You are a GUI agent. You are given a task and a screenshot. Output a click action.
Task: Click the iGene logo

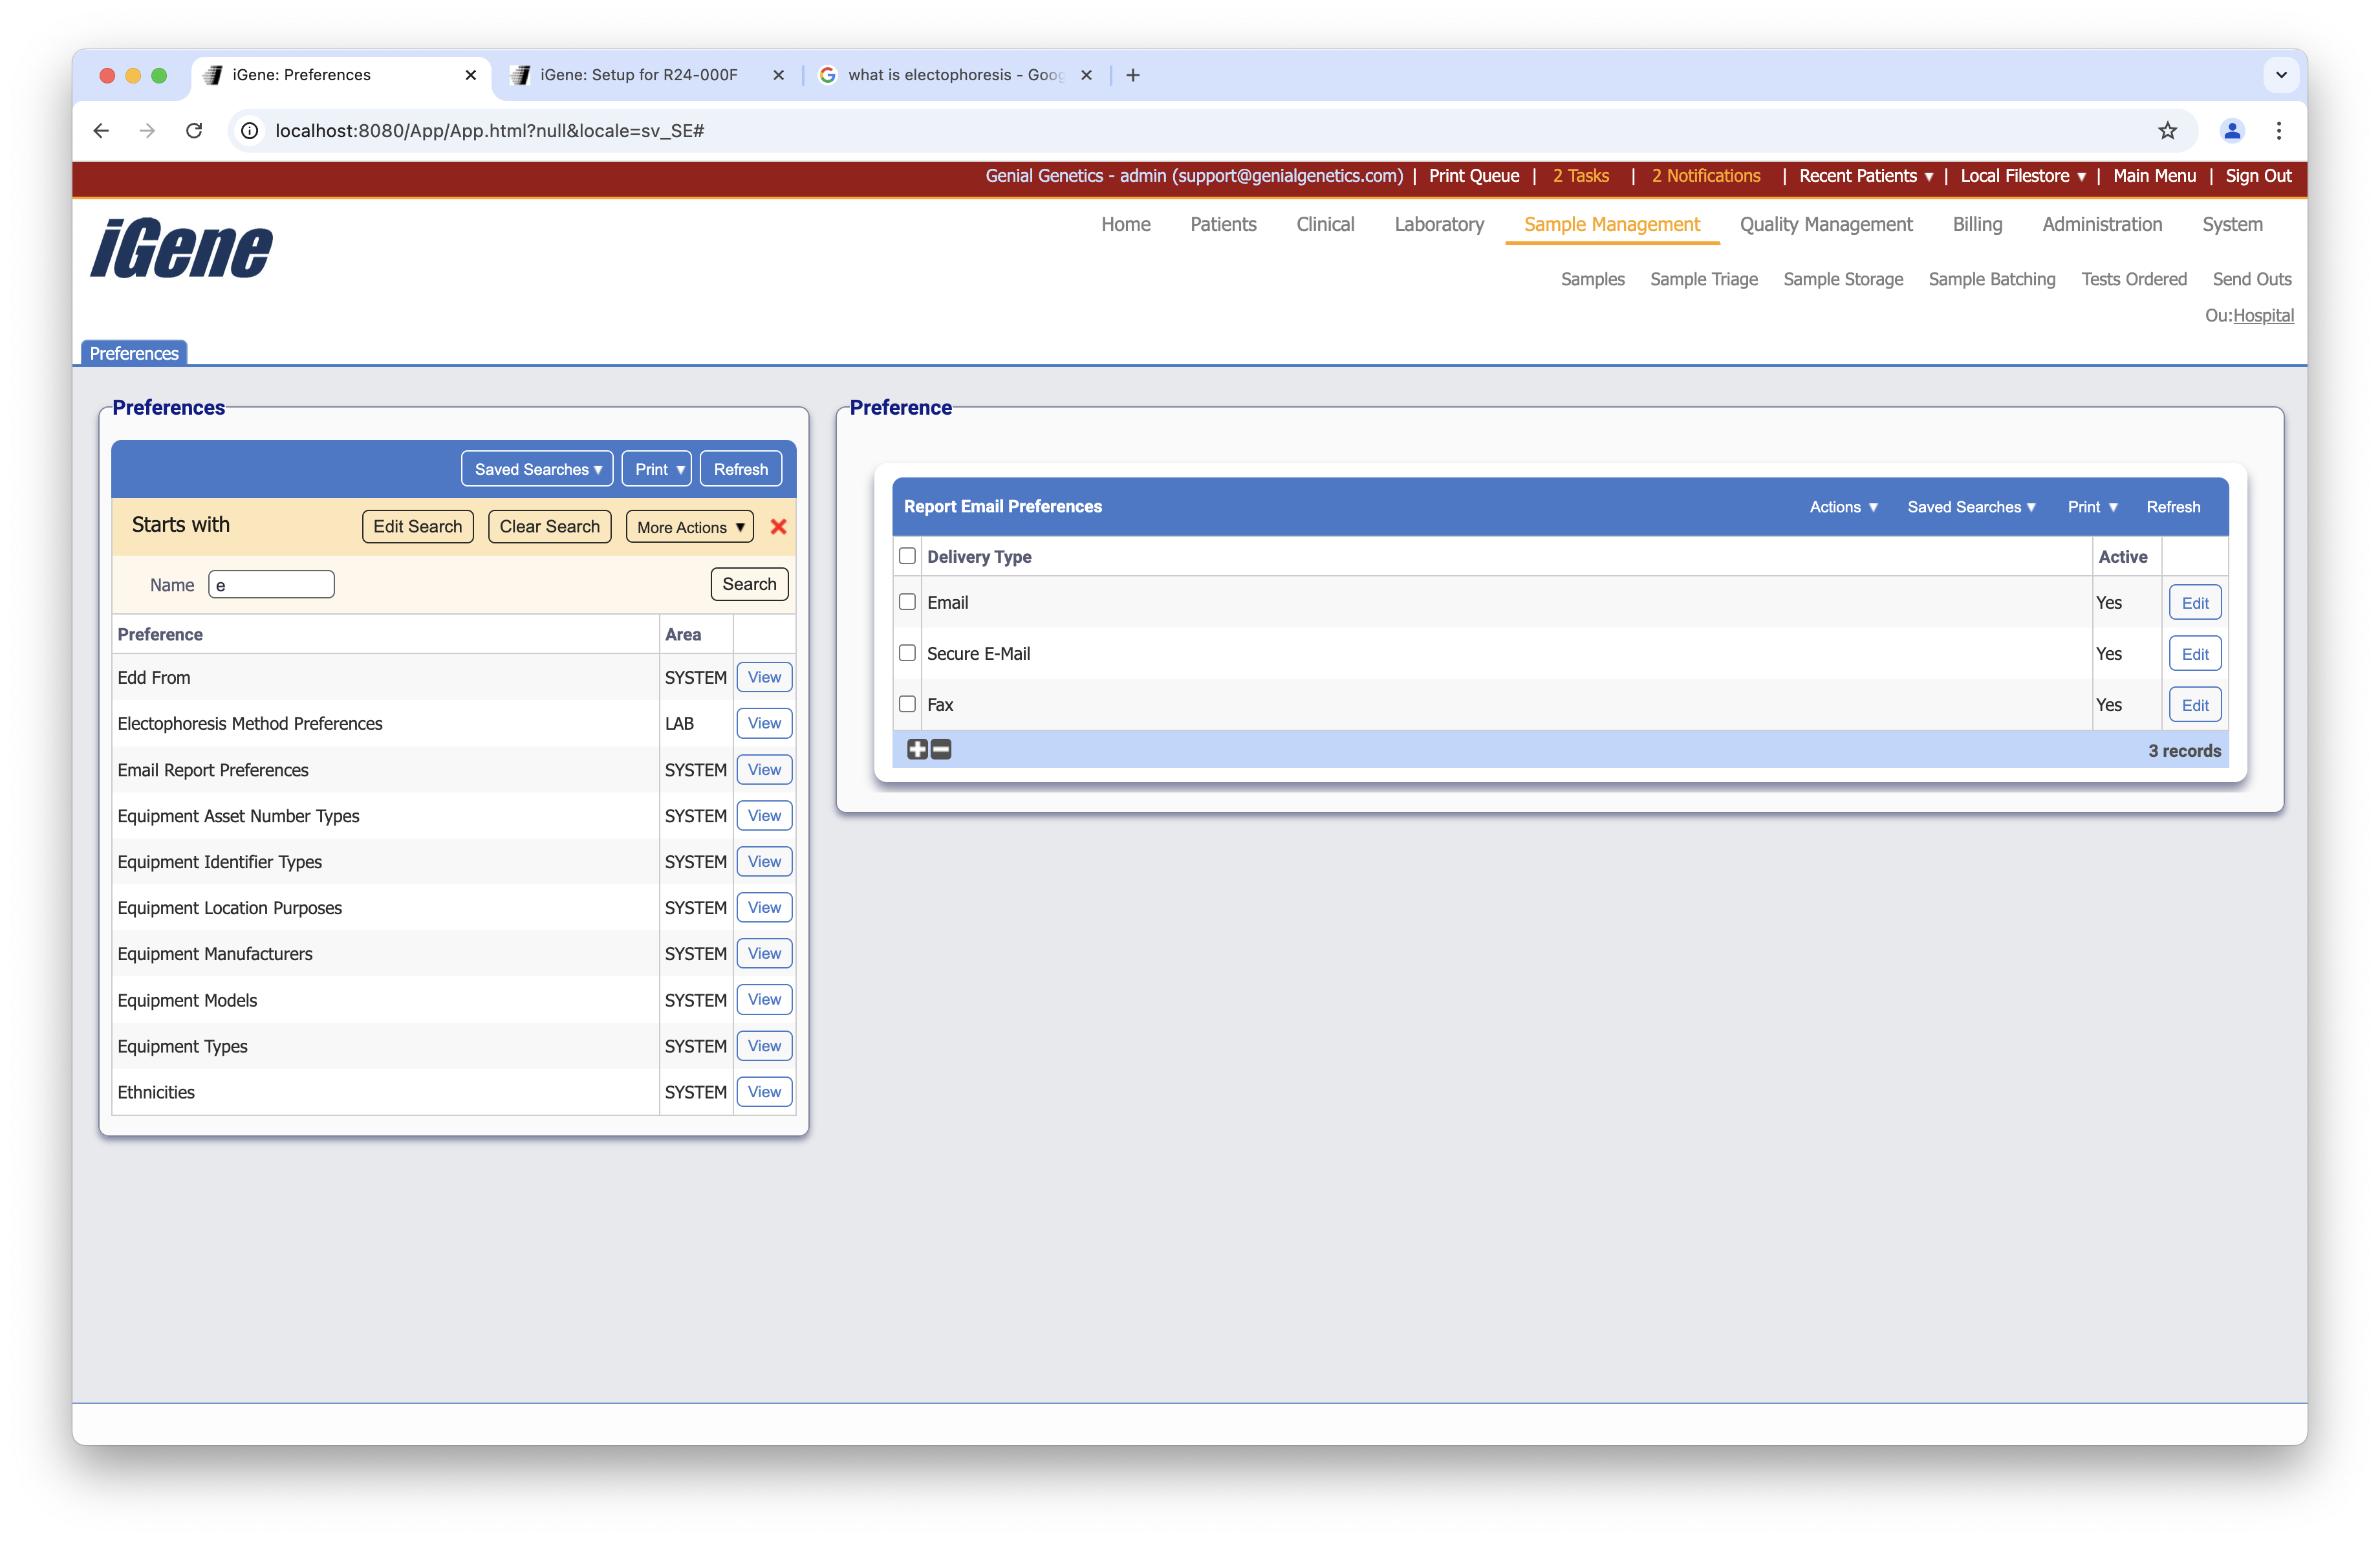180,248
